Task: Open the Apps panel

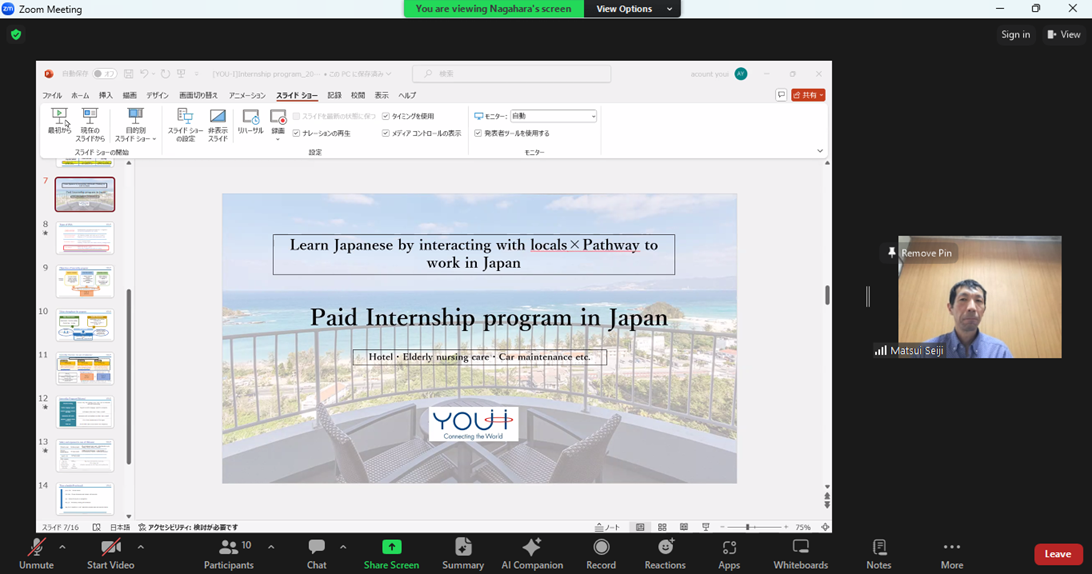Action: pyautogui.click(x=729, y=553)
